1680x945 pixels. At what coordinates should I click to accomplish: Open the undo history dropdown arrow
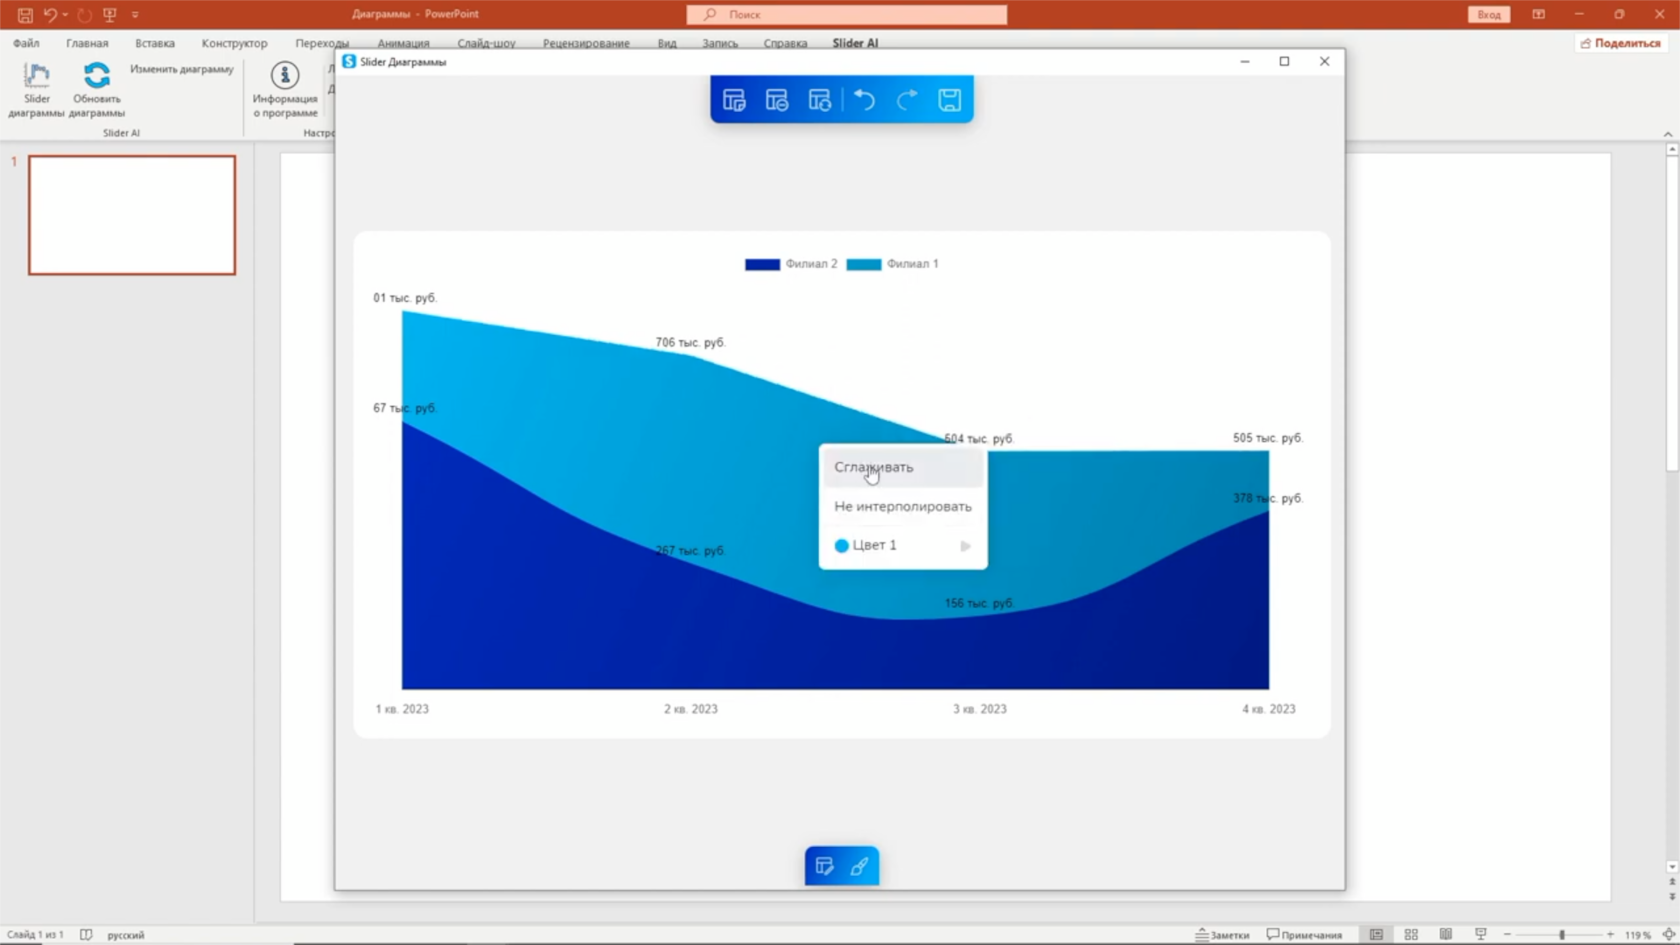pos(65,14)
